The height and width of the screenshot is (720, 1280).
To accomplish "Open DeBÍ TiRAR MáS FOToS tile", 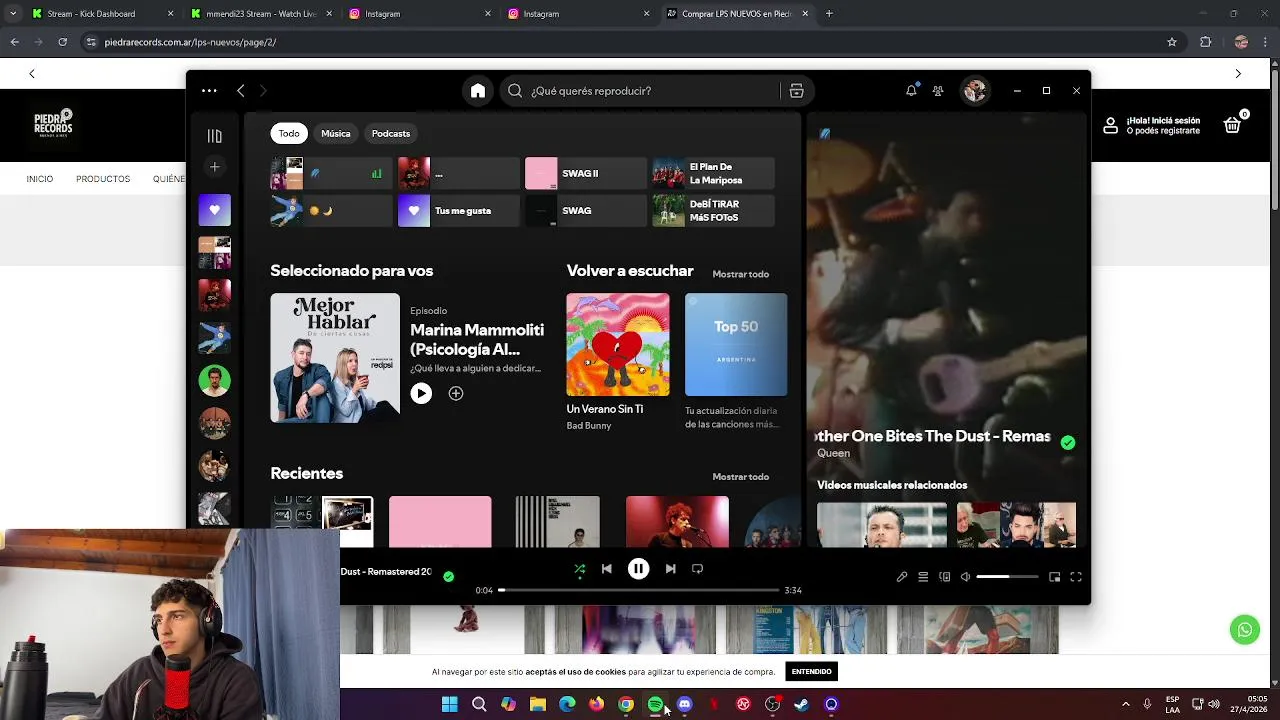I will 714,210.
